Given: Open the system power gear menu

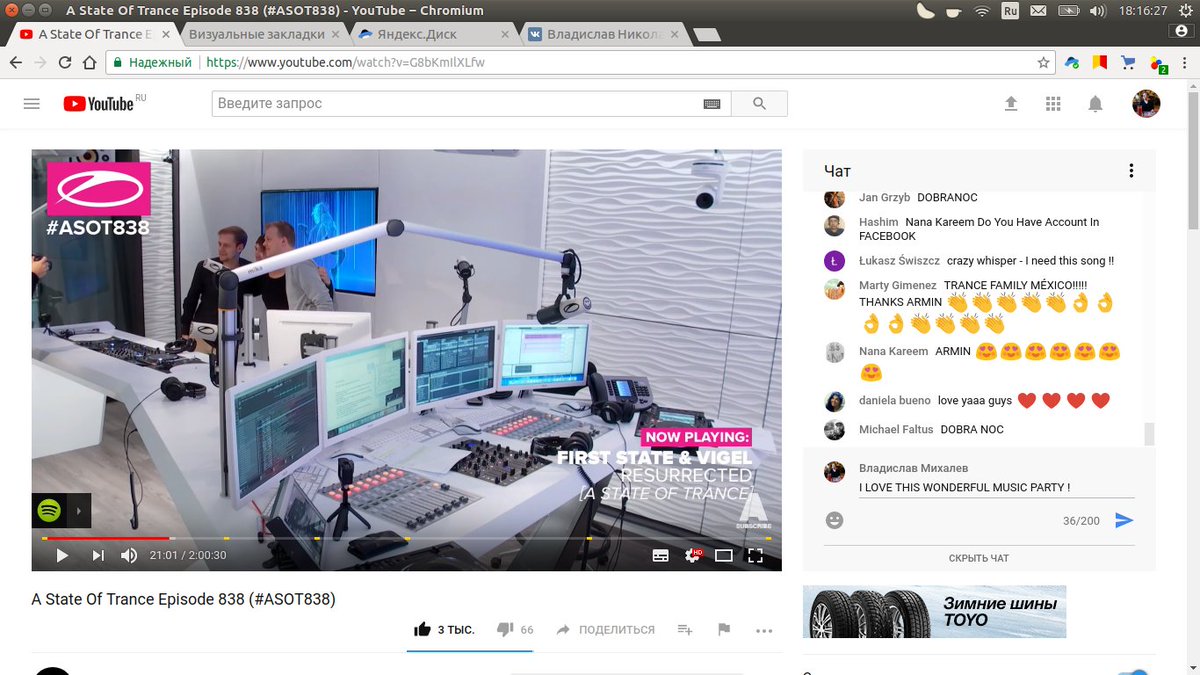Looking at the screenshot, I should pyautogui.click(x=1184, y=11).
